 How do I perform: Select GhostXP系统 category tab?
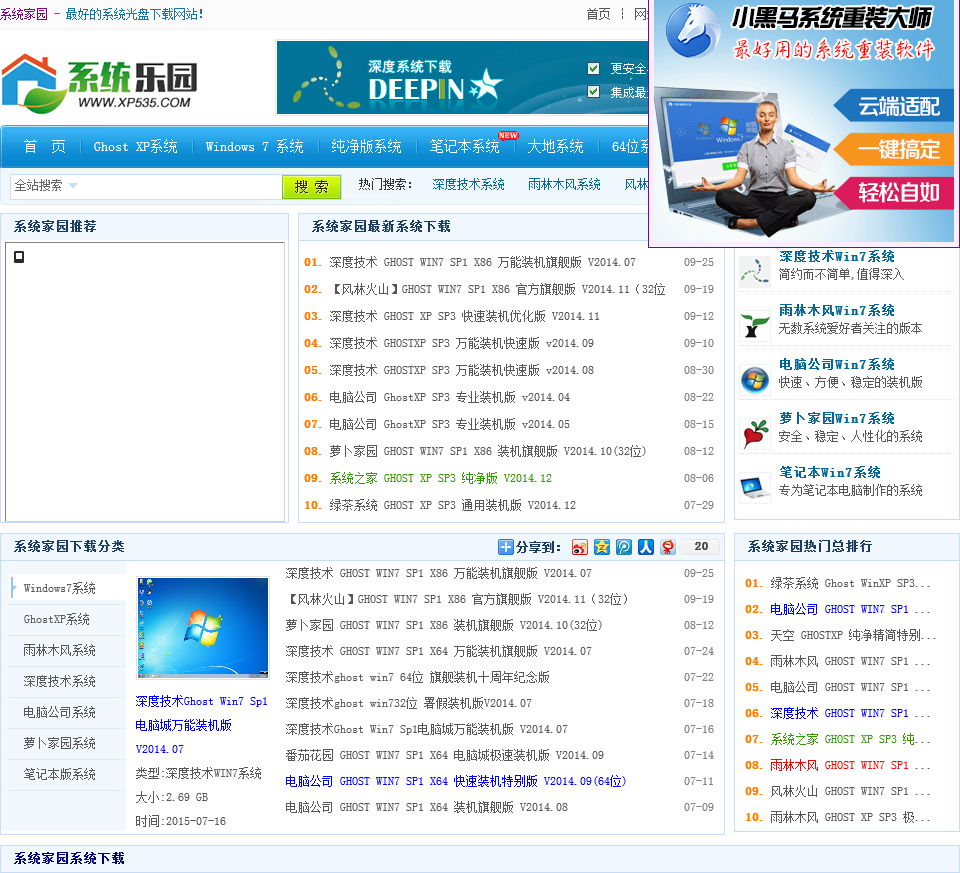pos(56,620)
